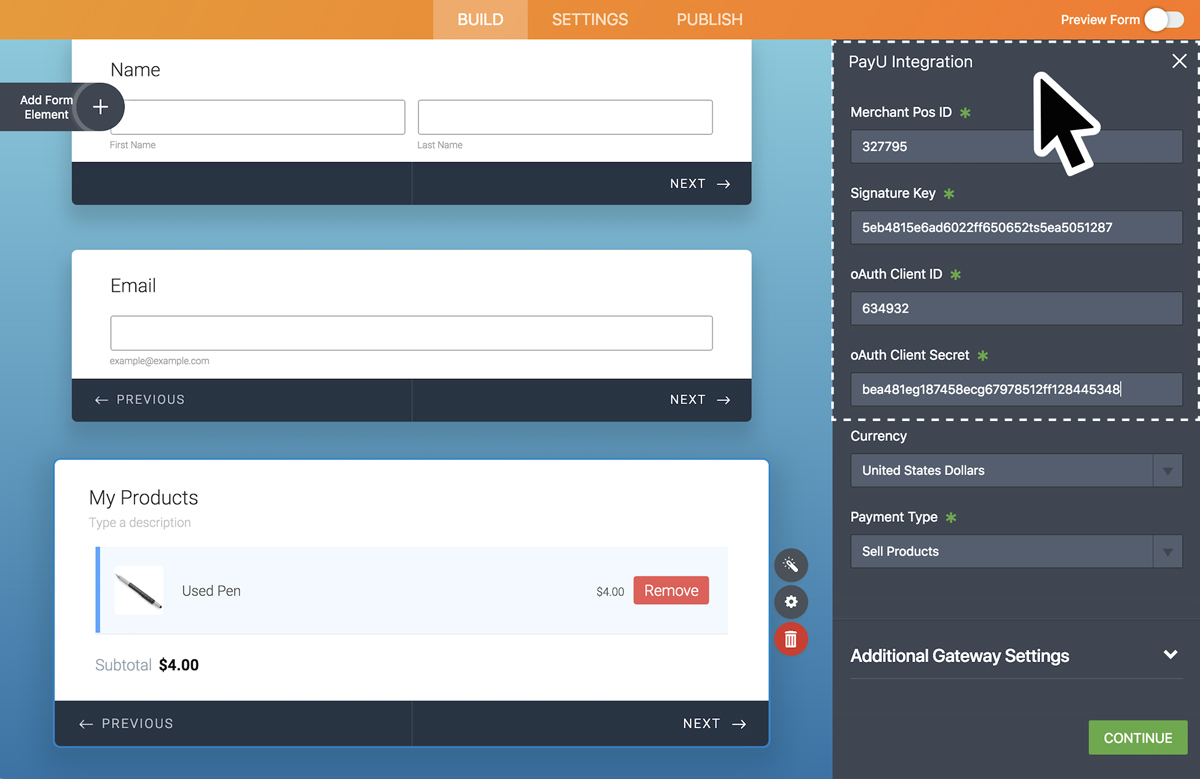Image resolution: width=1200 pixels, height=779 pixels.
Task: Edit the oAuth Client Secret field
Action: click(x=1016, y=389)
